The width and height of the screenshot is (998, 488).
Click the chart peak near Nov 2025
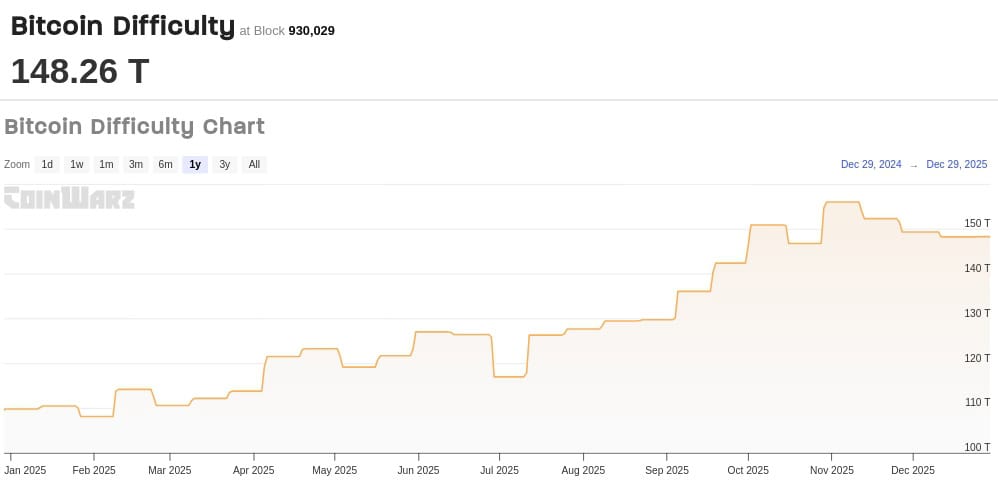coord(841,203)
